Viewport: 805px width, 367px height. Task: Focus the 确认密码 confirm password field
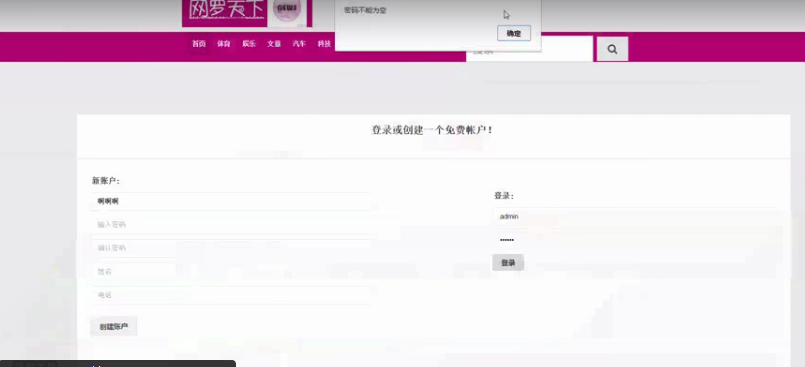click(x=231, y=248)
